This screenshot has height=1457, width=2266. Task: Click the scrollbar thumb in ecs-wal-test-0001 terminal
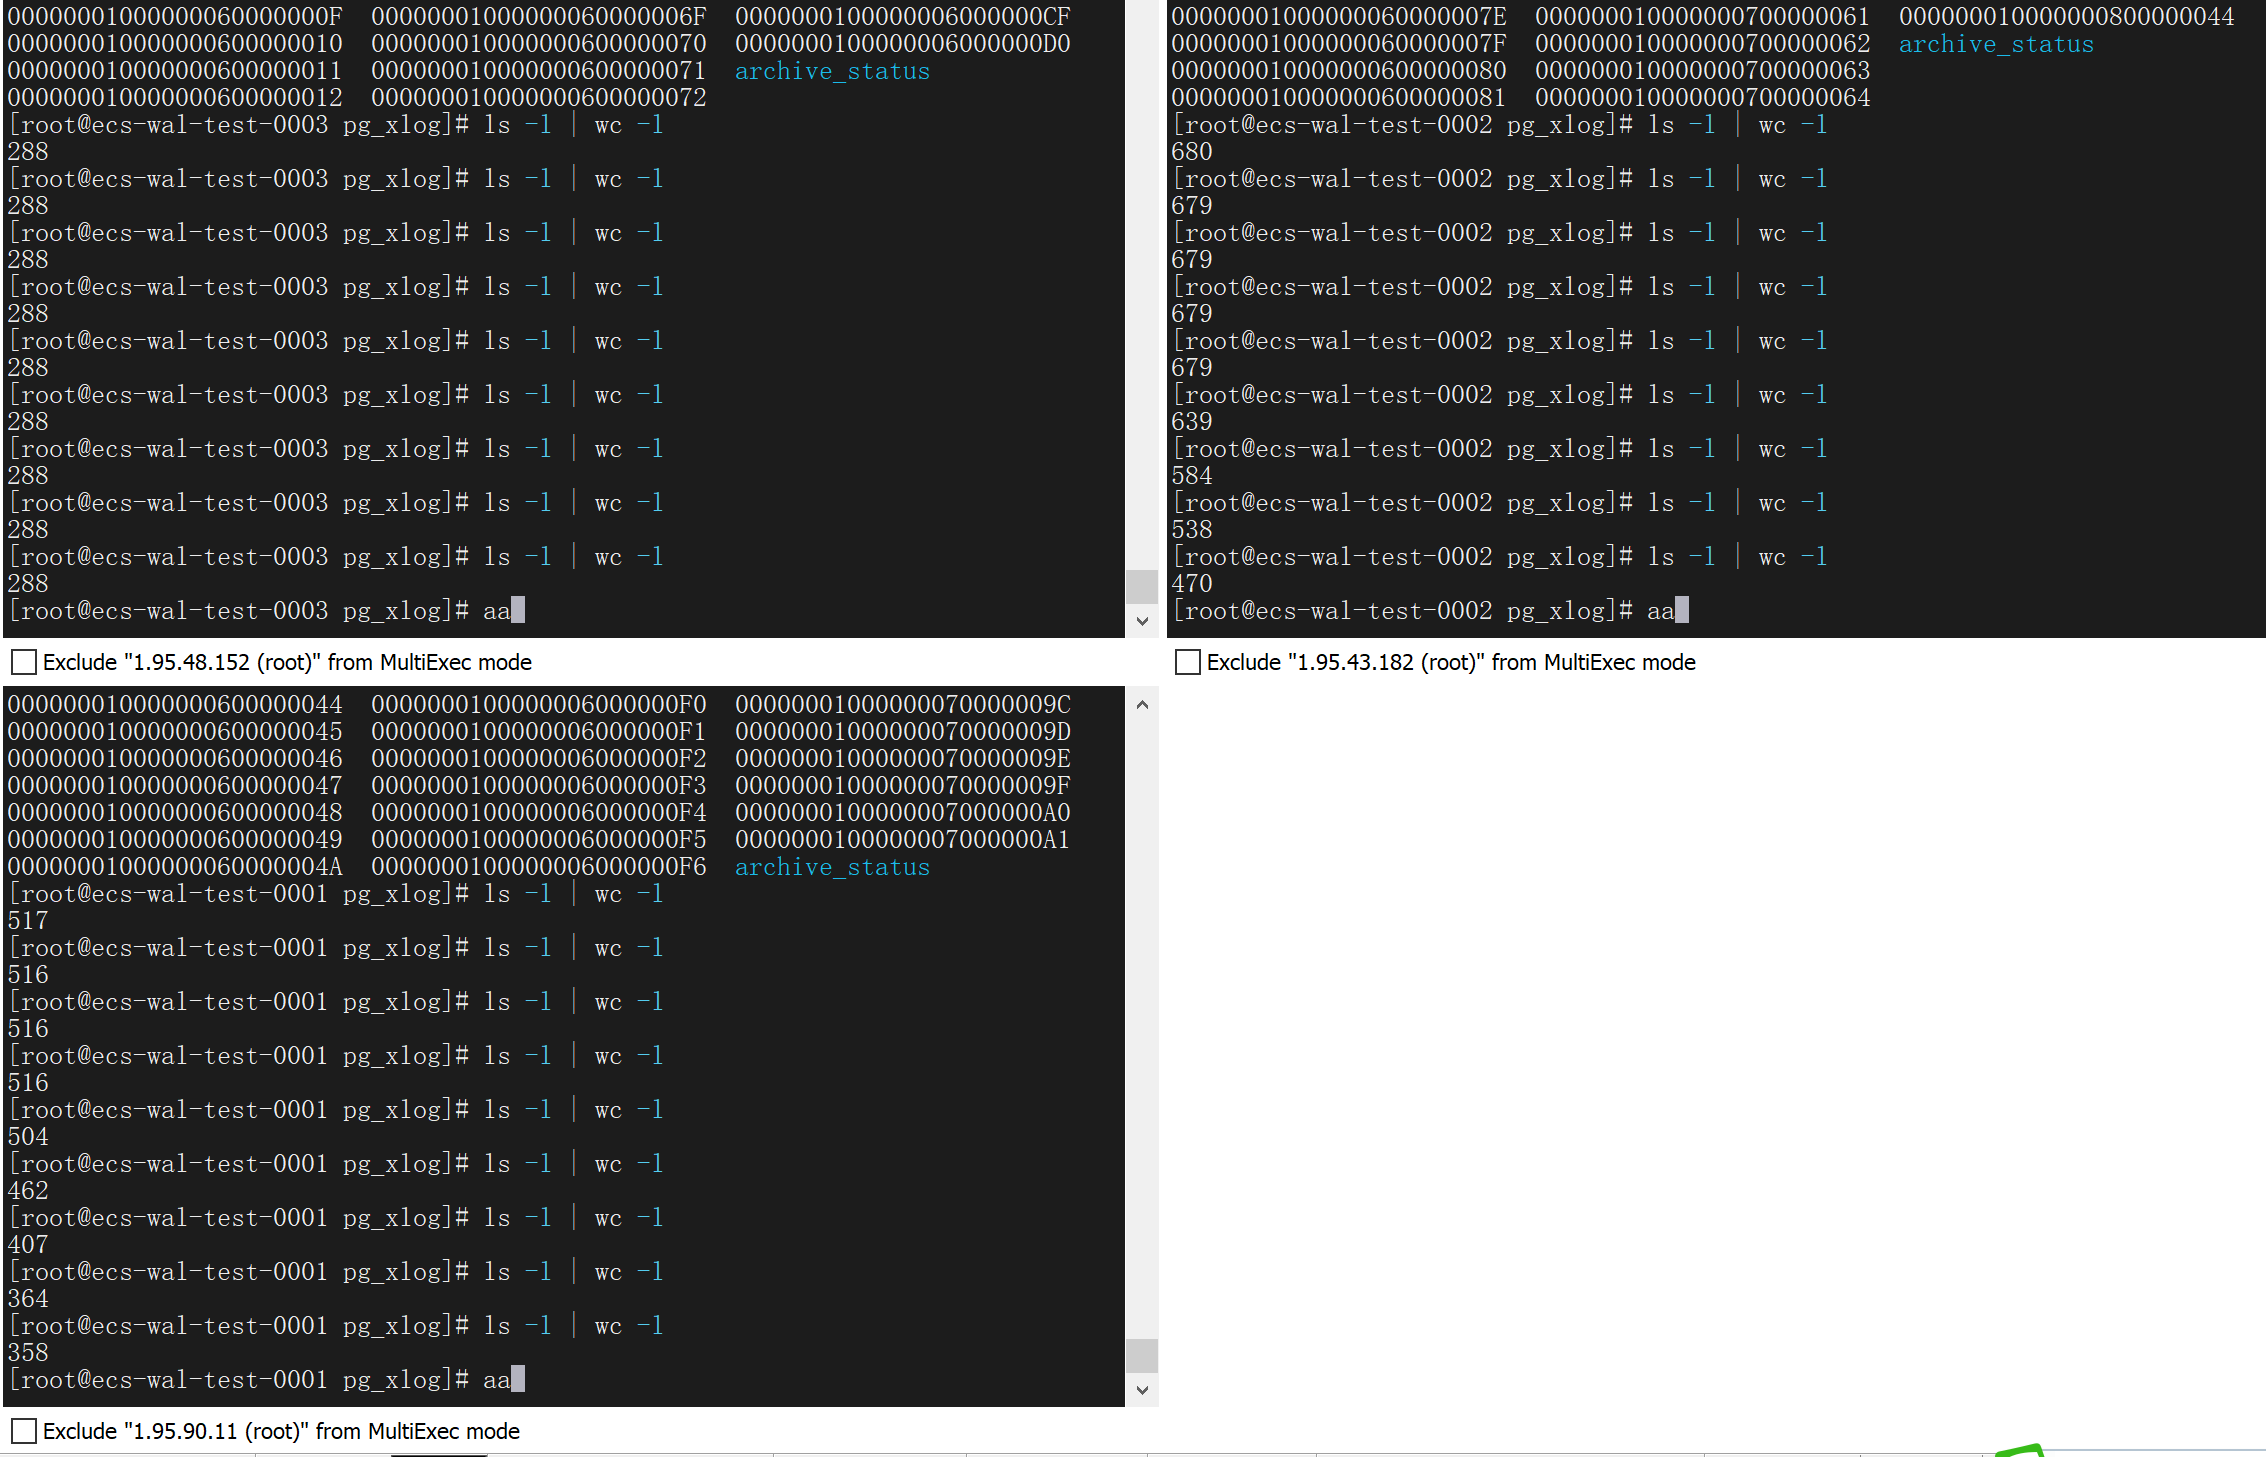tap(1142, 1356)
